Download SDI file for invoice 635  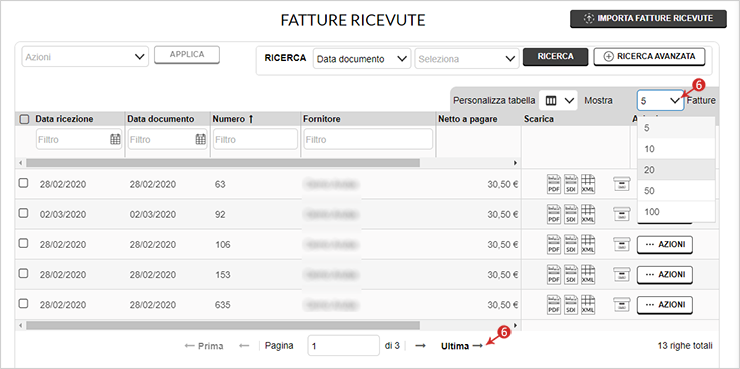point(571,305)
